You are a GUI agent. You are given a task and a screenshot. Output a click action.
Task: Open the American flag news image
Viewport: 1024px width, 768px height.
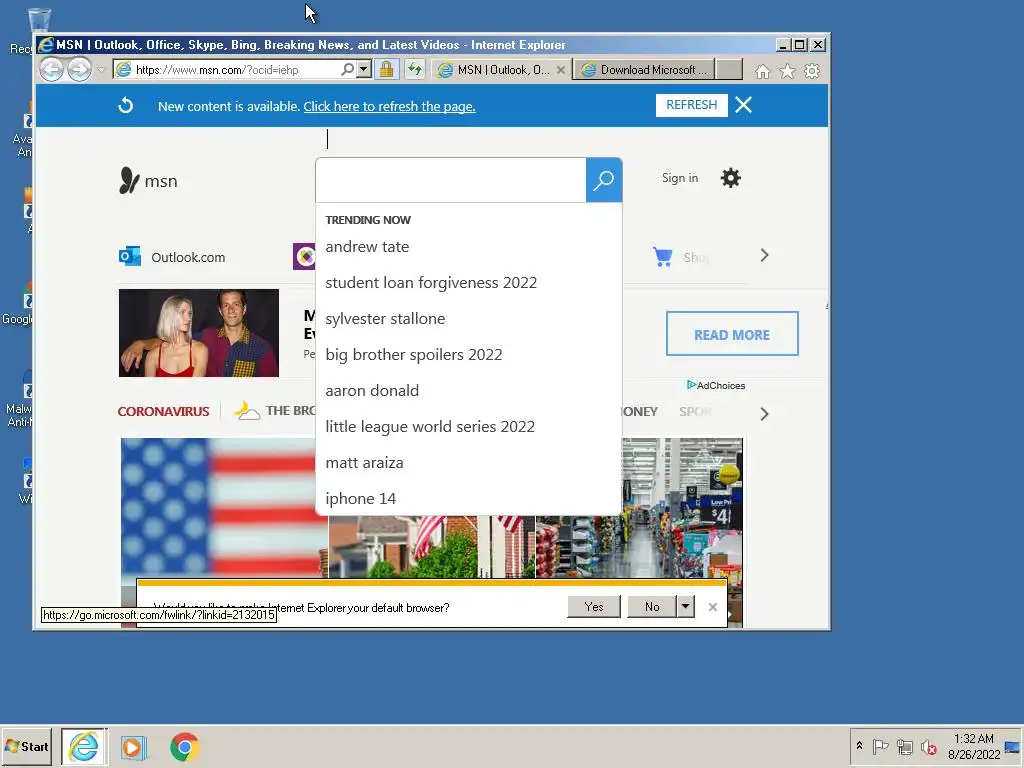(x=224, y=507)
